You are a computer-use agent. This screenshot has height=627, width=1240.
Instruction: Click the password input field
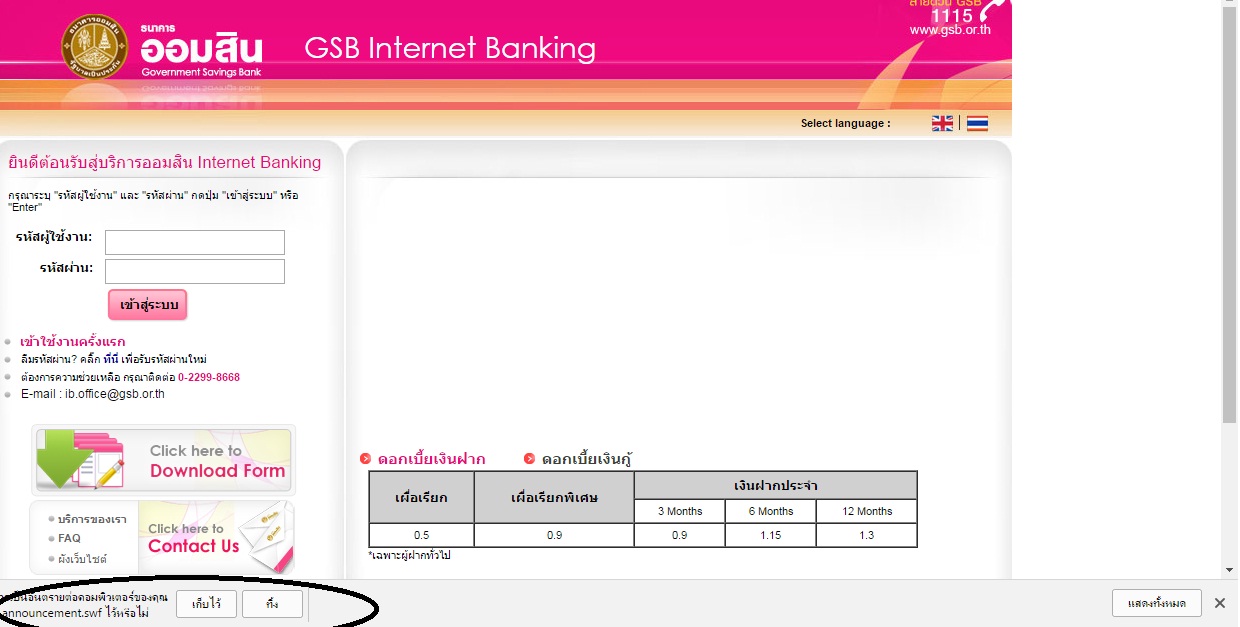tap(195, 271)
